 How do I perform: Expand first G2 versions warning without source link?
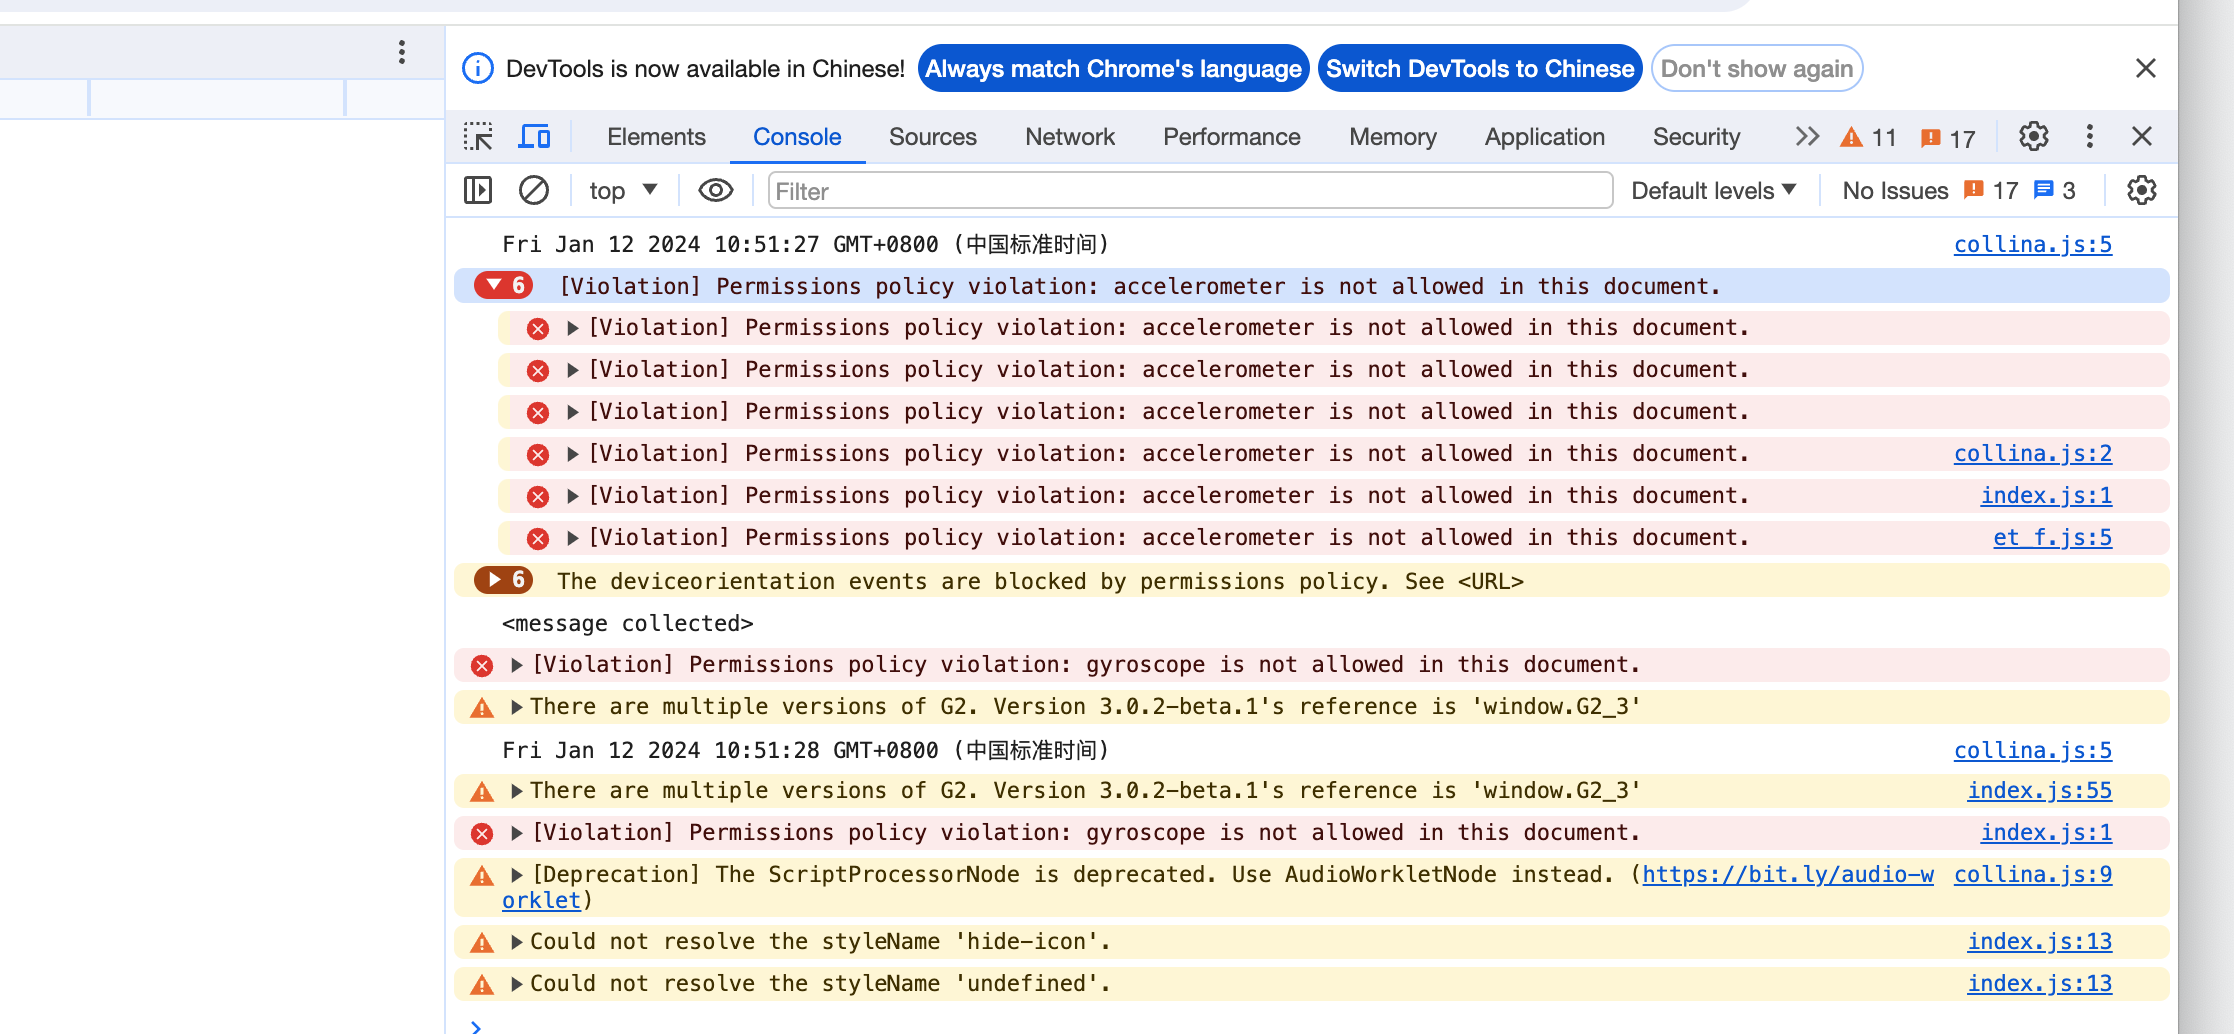(517, 707)
